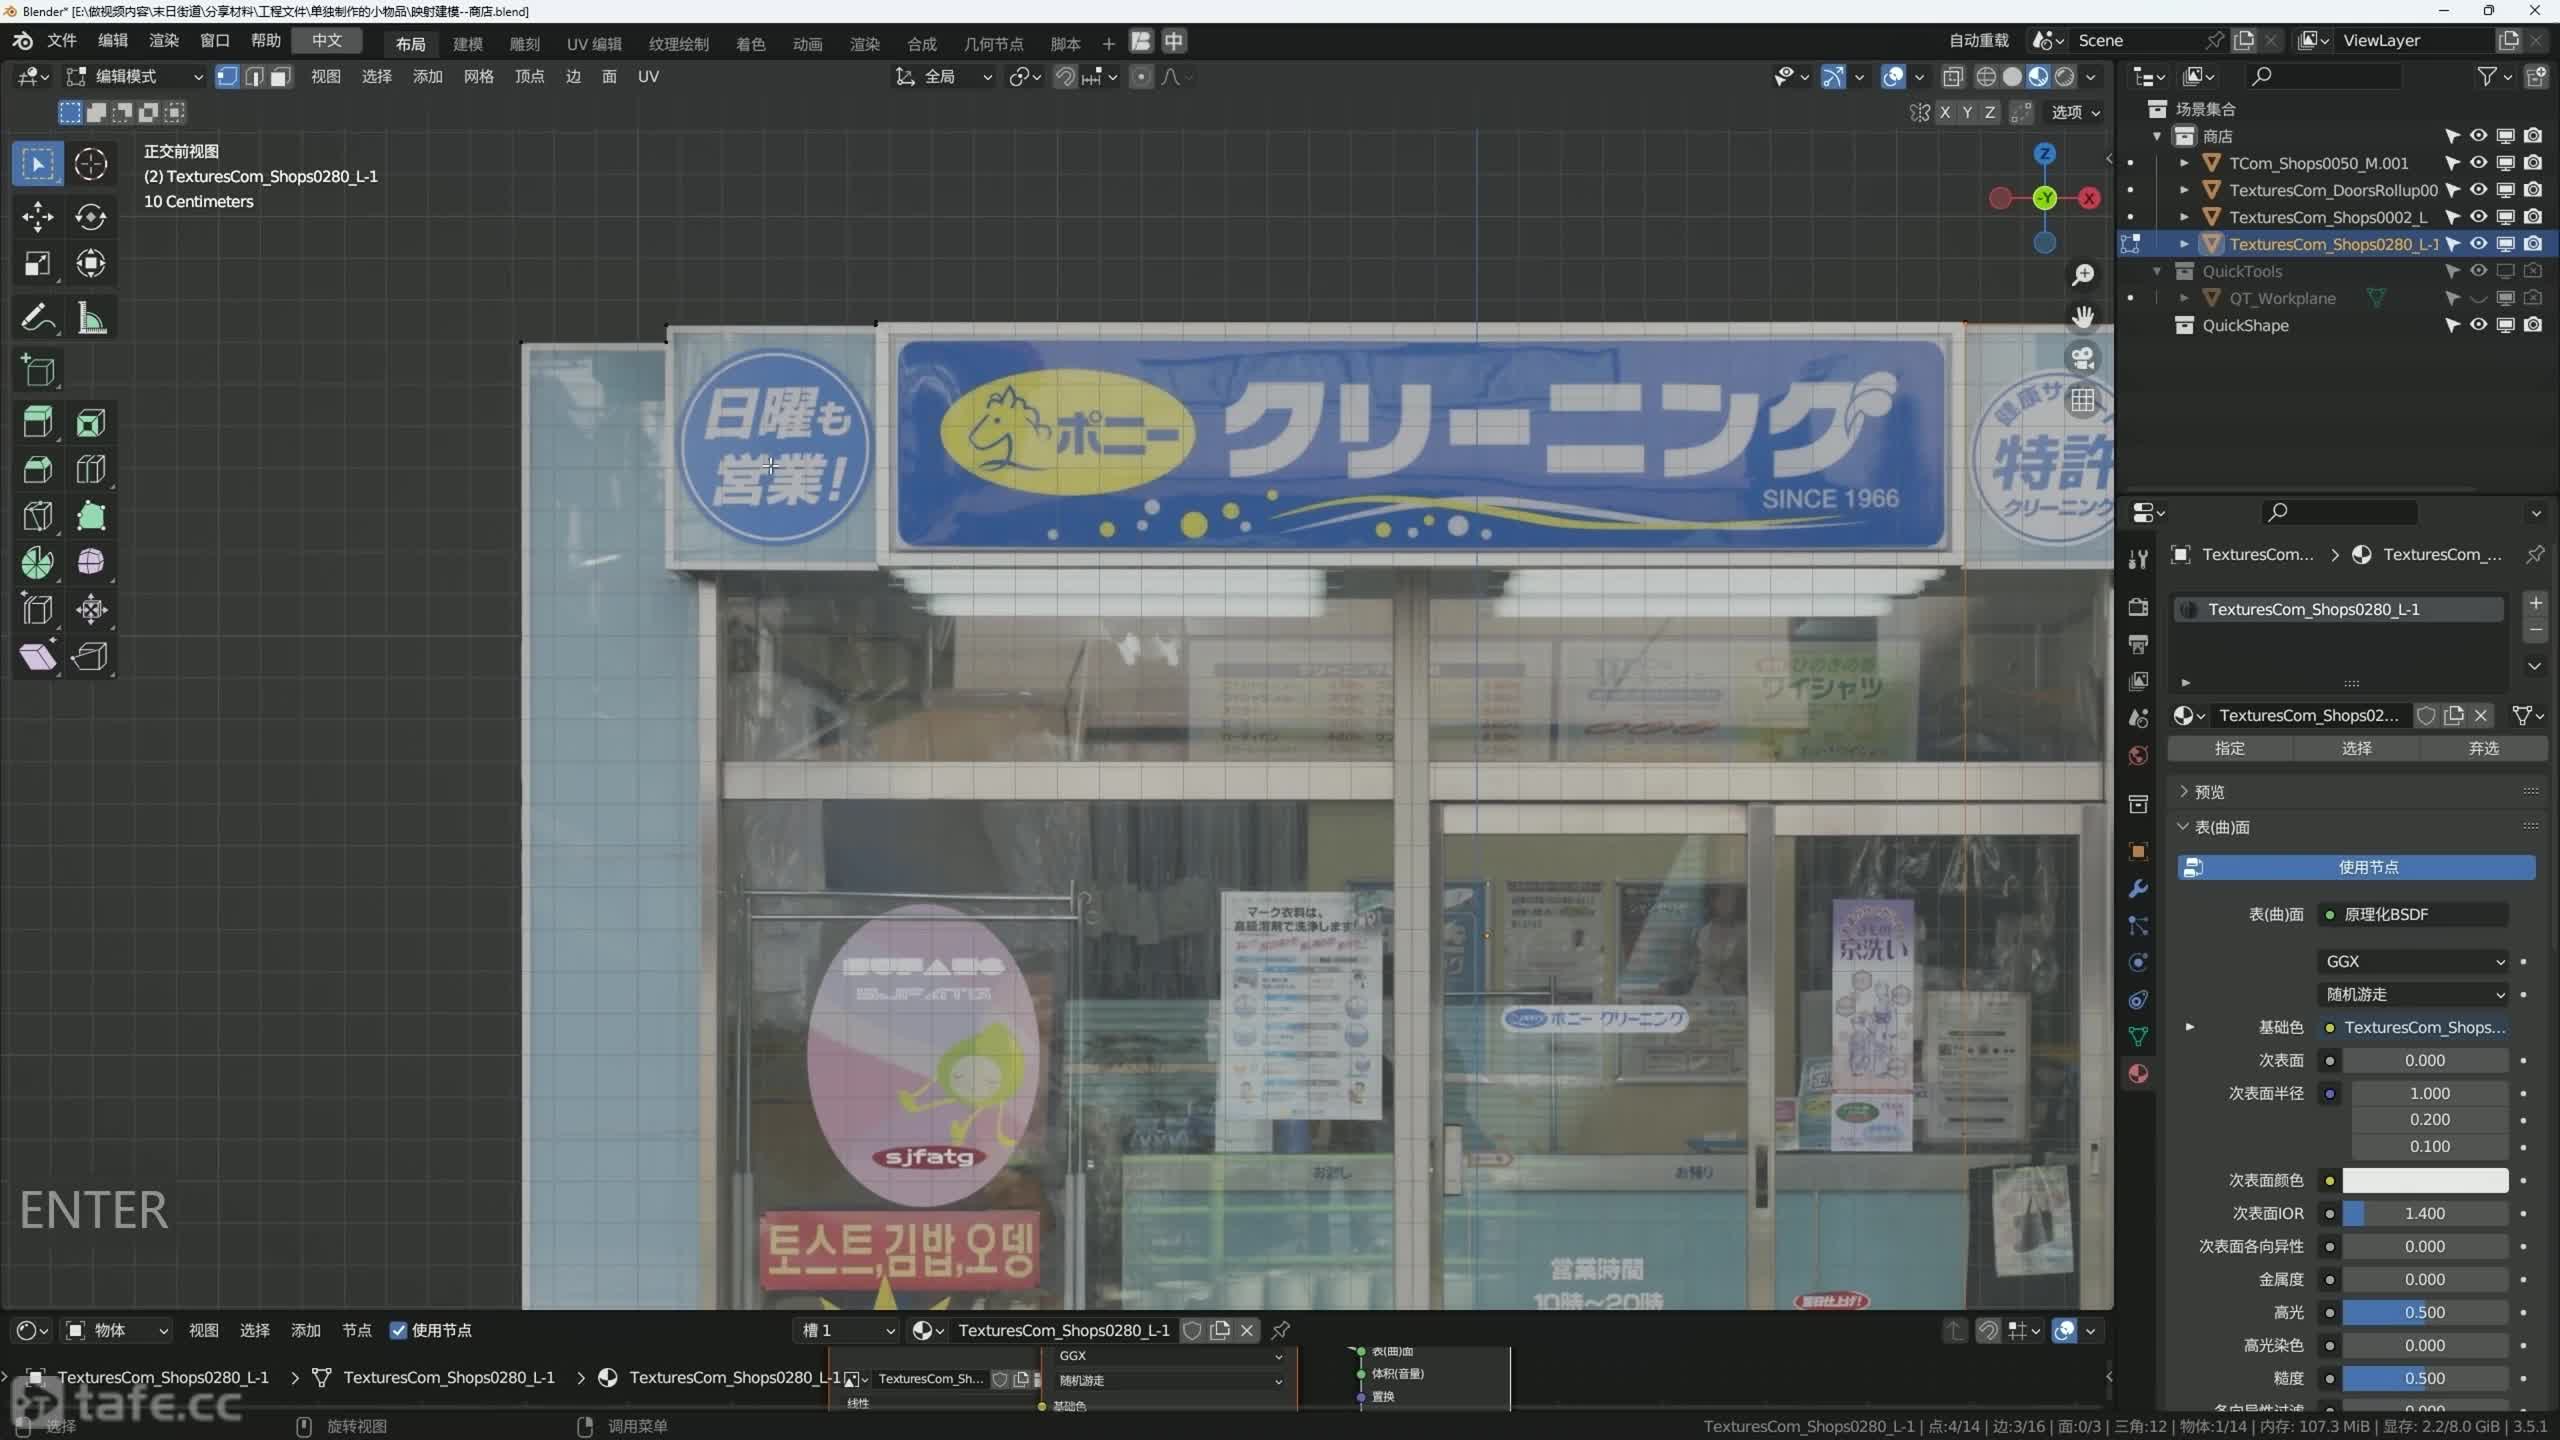Open the 全局 transform orientation dropdown
Screen dimensions: 2560x1440
[x=944, y=77]
